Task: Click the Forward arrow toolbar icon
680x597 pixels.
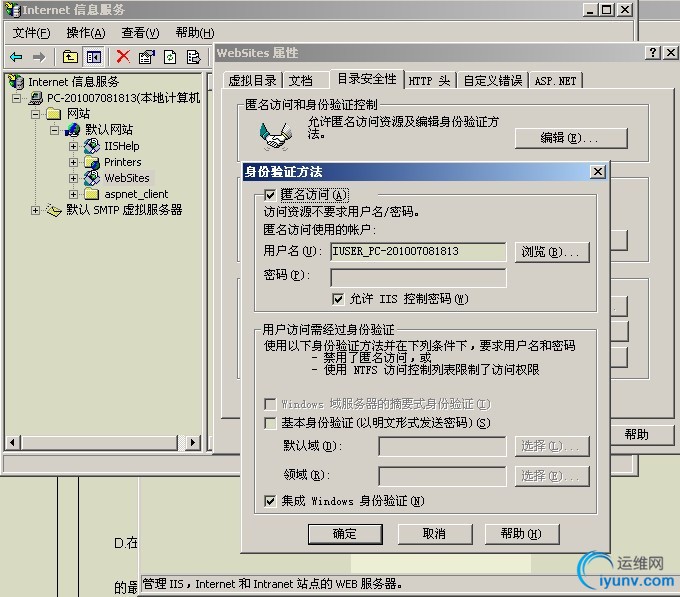Action: pyautogui.click(x=39, y=57)
